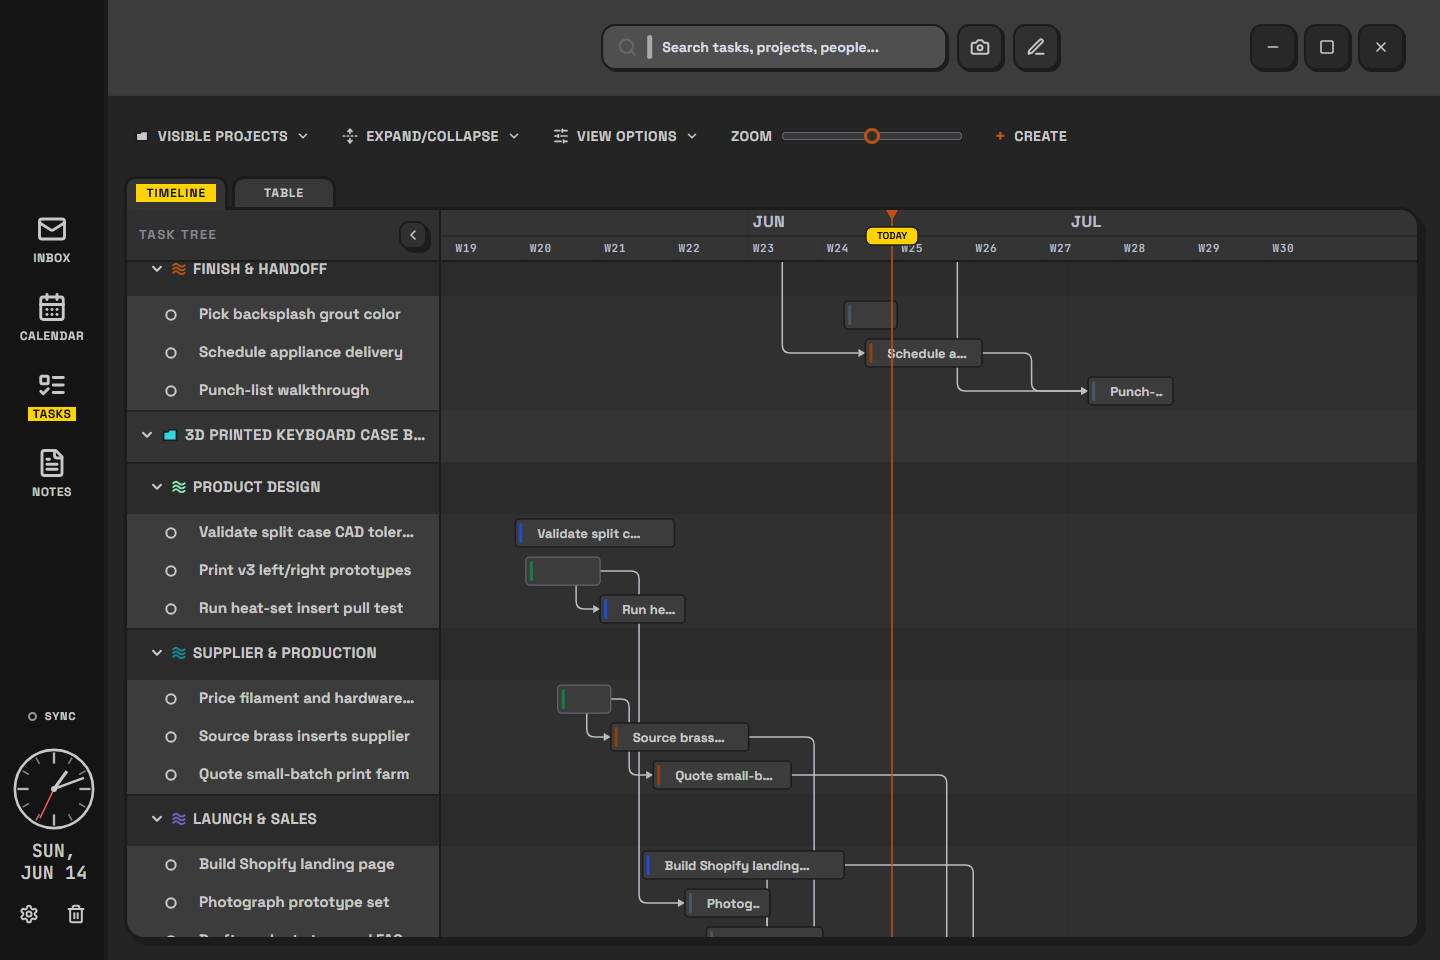Open the Visible Projects dropdown
The image size is (1440, 960).
tap(222, 136)
